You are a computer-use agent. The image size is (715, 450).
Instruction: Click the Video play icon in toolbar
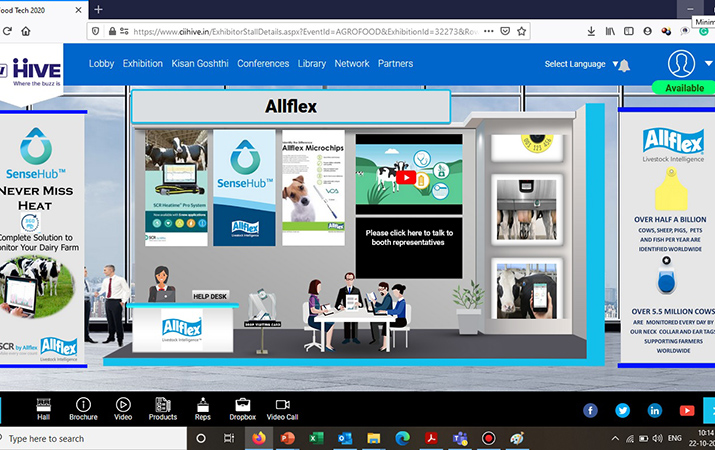pos(123,409)
